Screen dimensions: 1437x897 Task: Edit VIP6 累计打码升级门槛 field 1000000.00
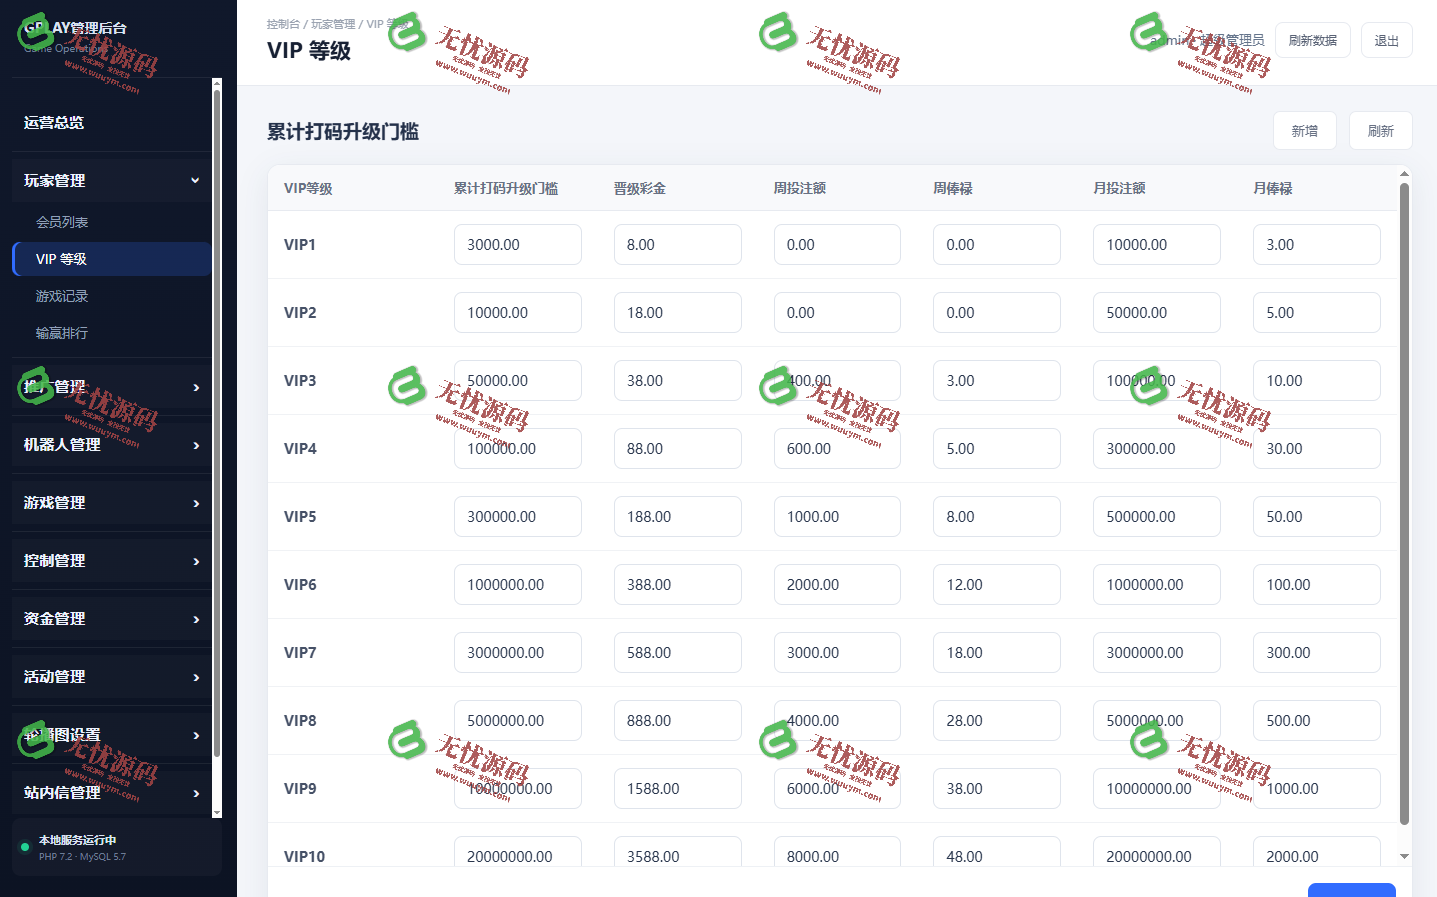click(x=517, y=584)
